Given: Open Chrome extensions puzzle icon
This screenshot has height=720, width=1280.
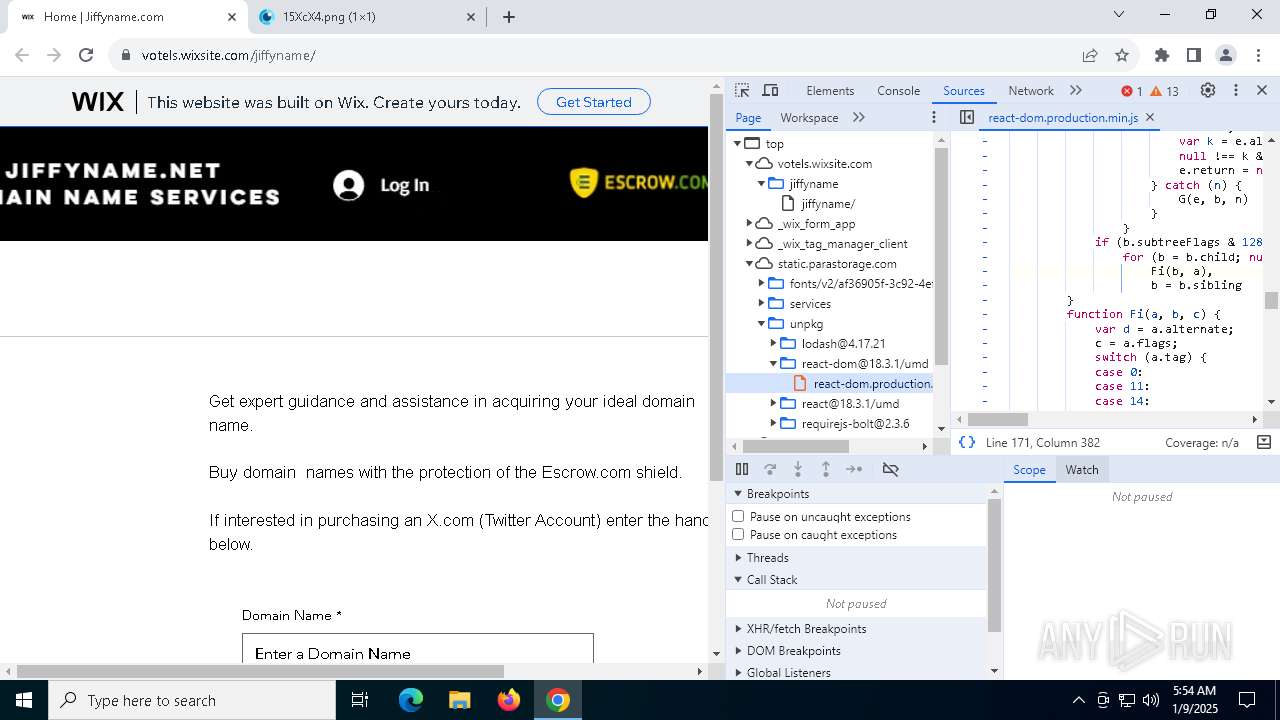Looking at the screenshot, I should pos(1162,55).
